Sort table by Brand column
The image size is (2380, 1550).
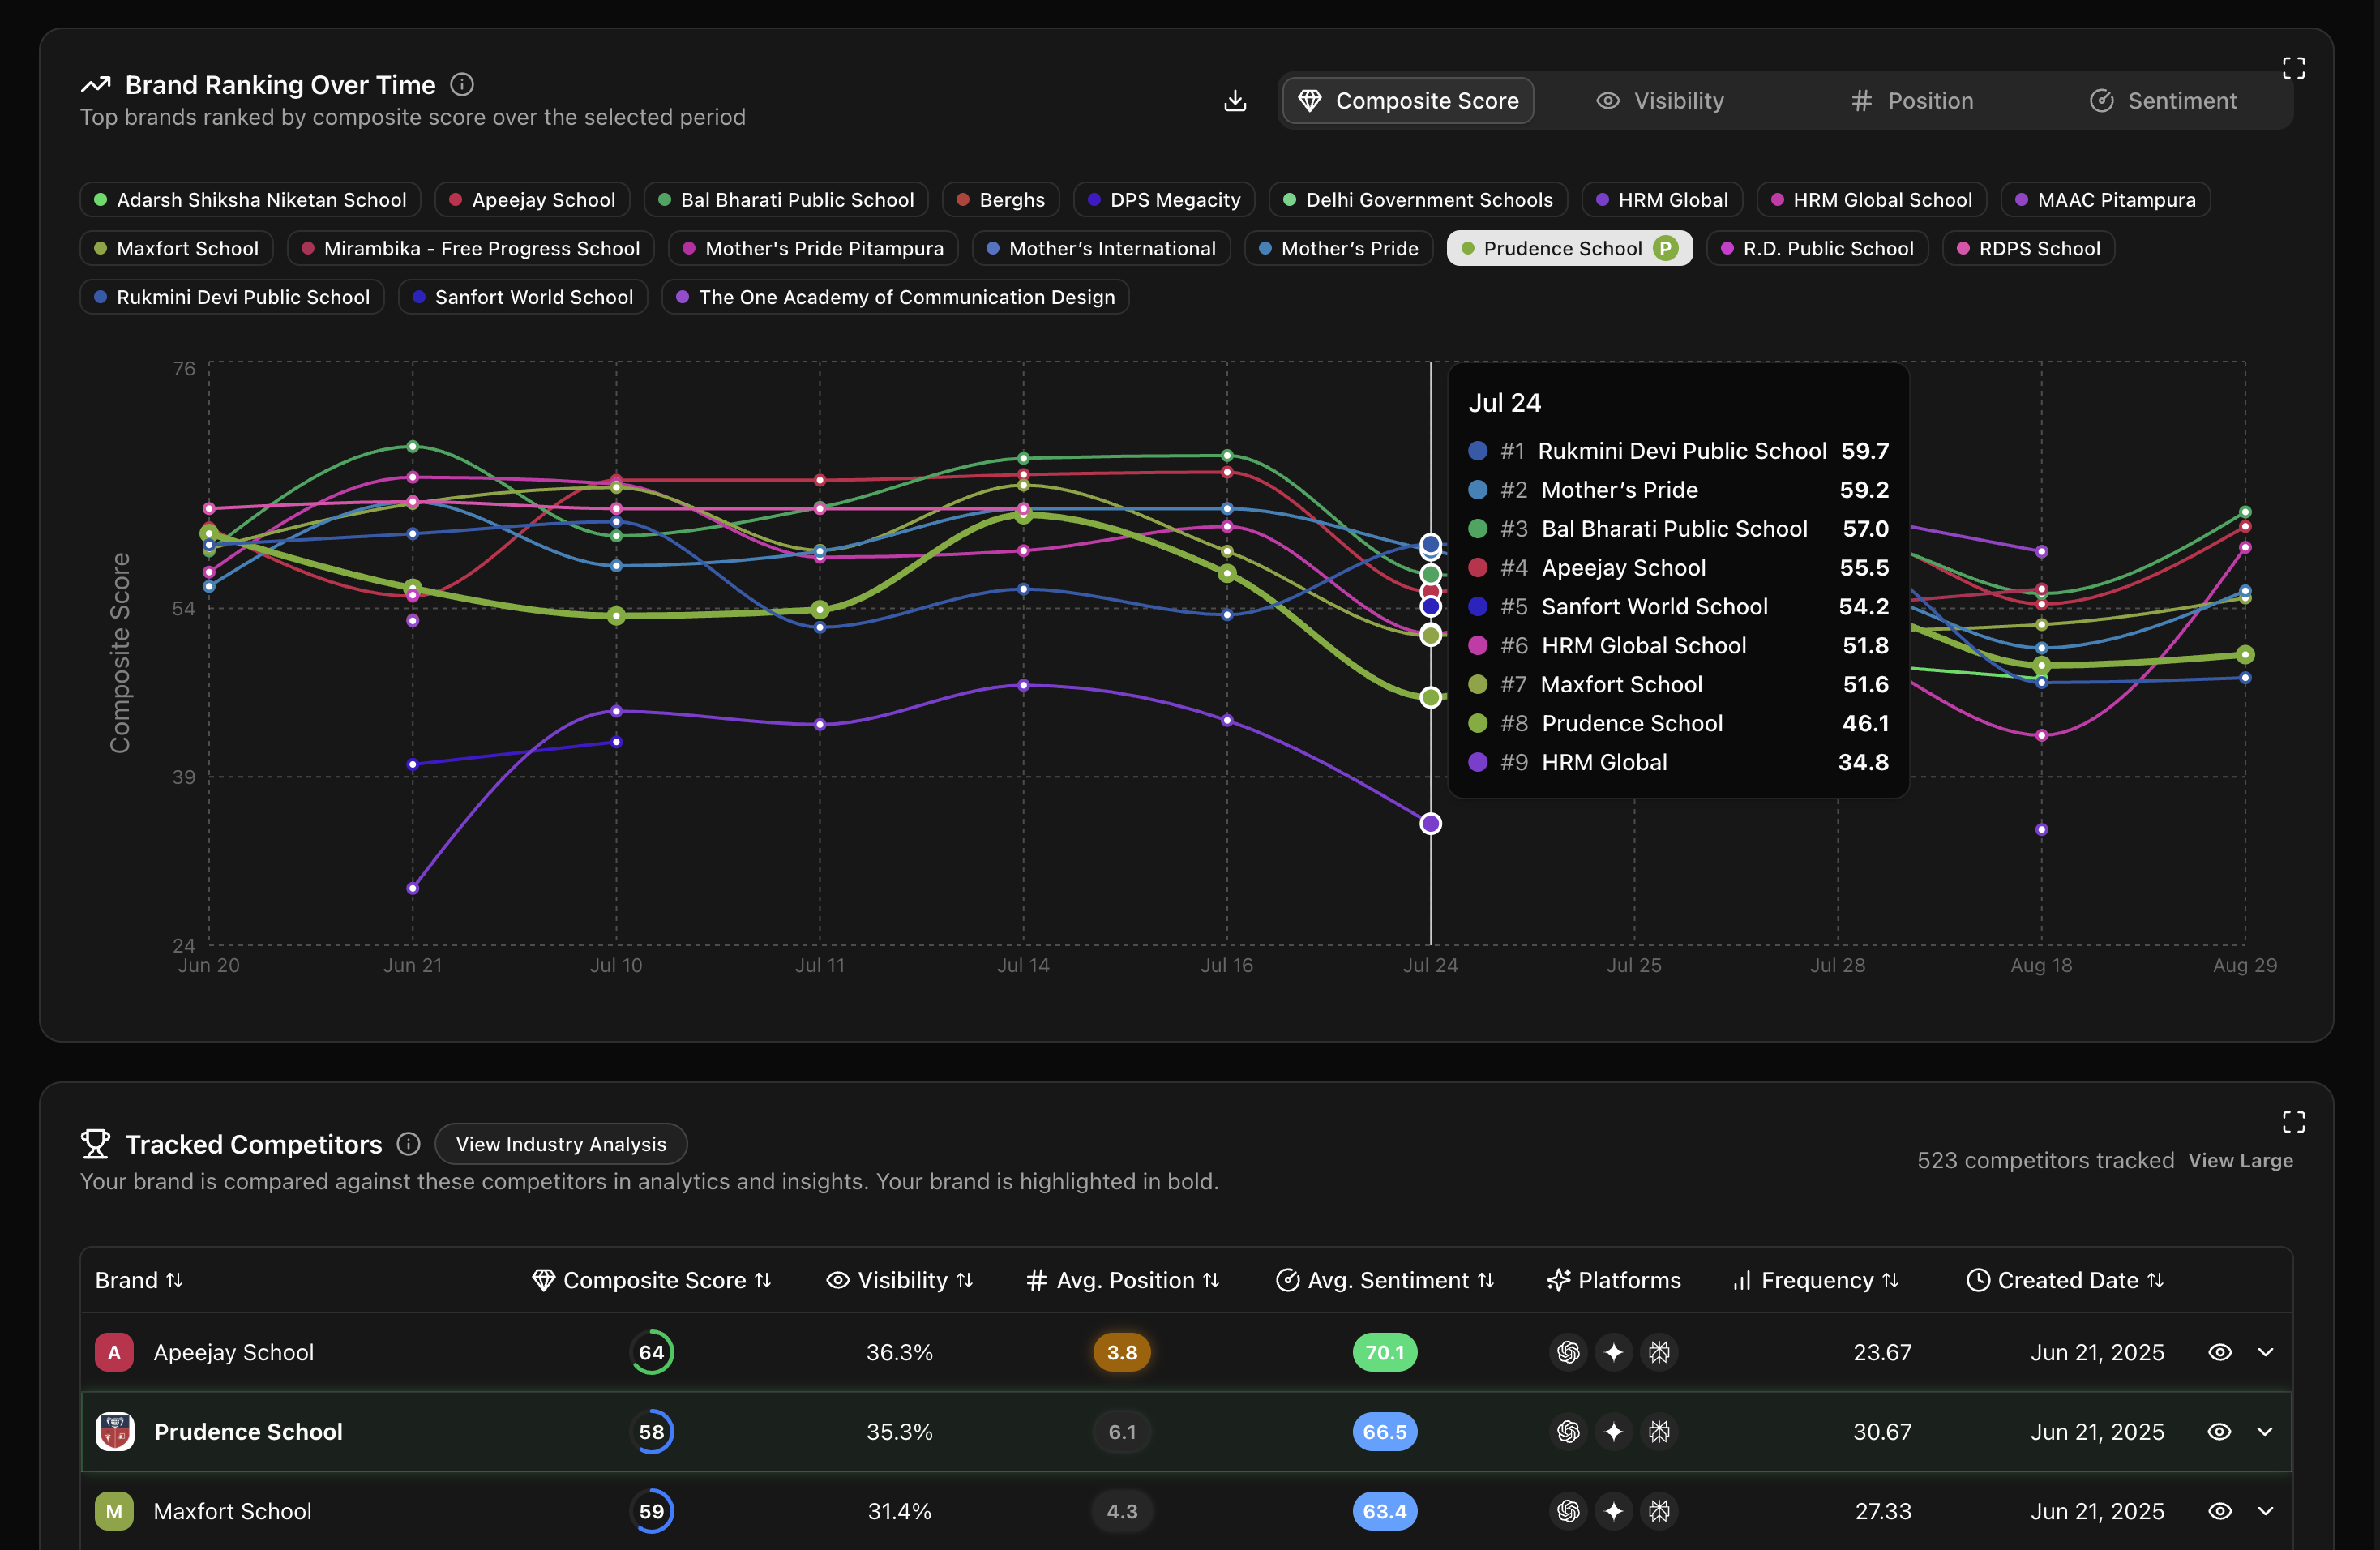139,1280
